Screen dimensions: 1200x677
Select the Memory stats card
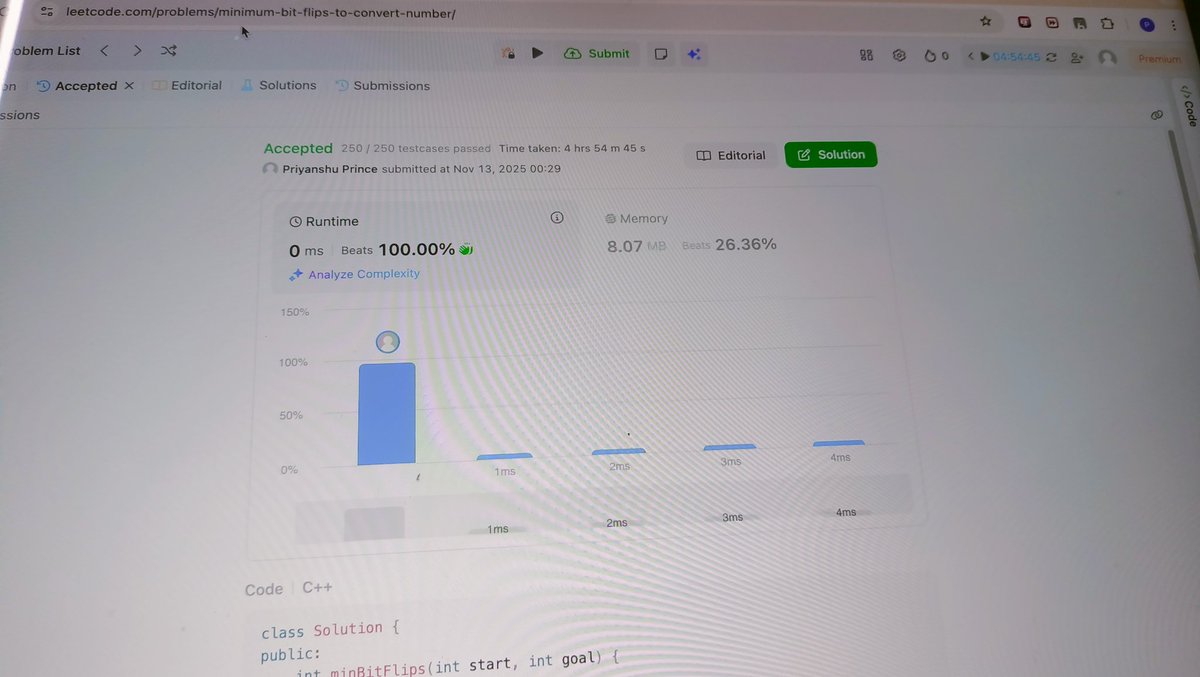pos(735,233)
